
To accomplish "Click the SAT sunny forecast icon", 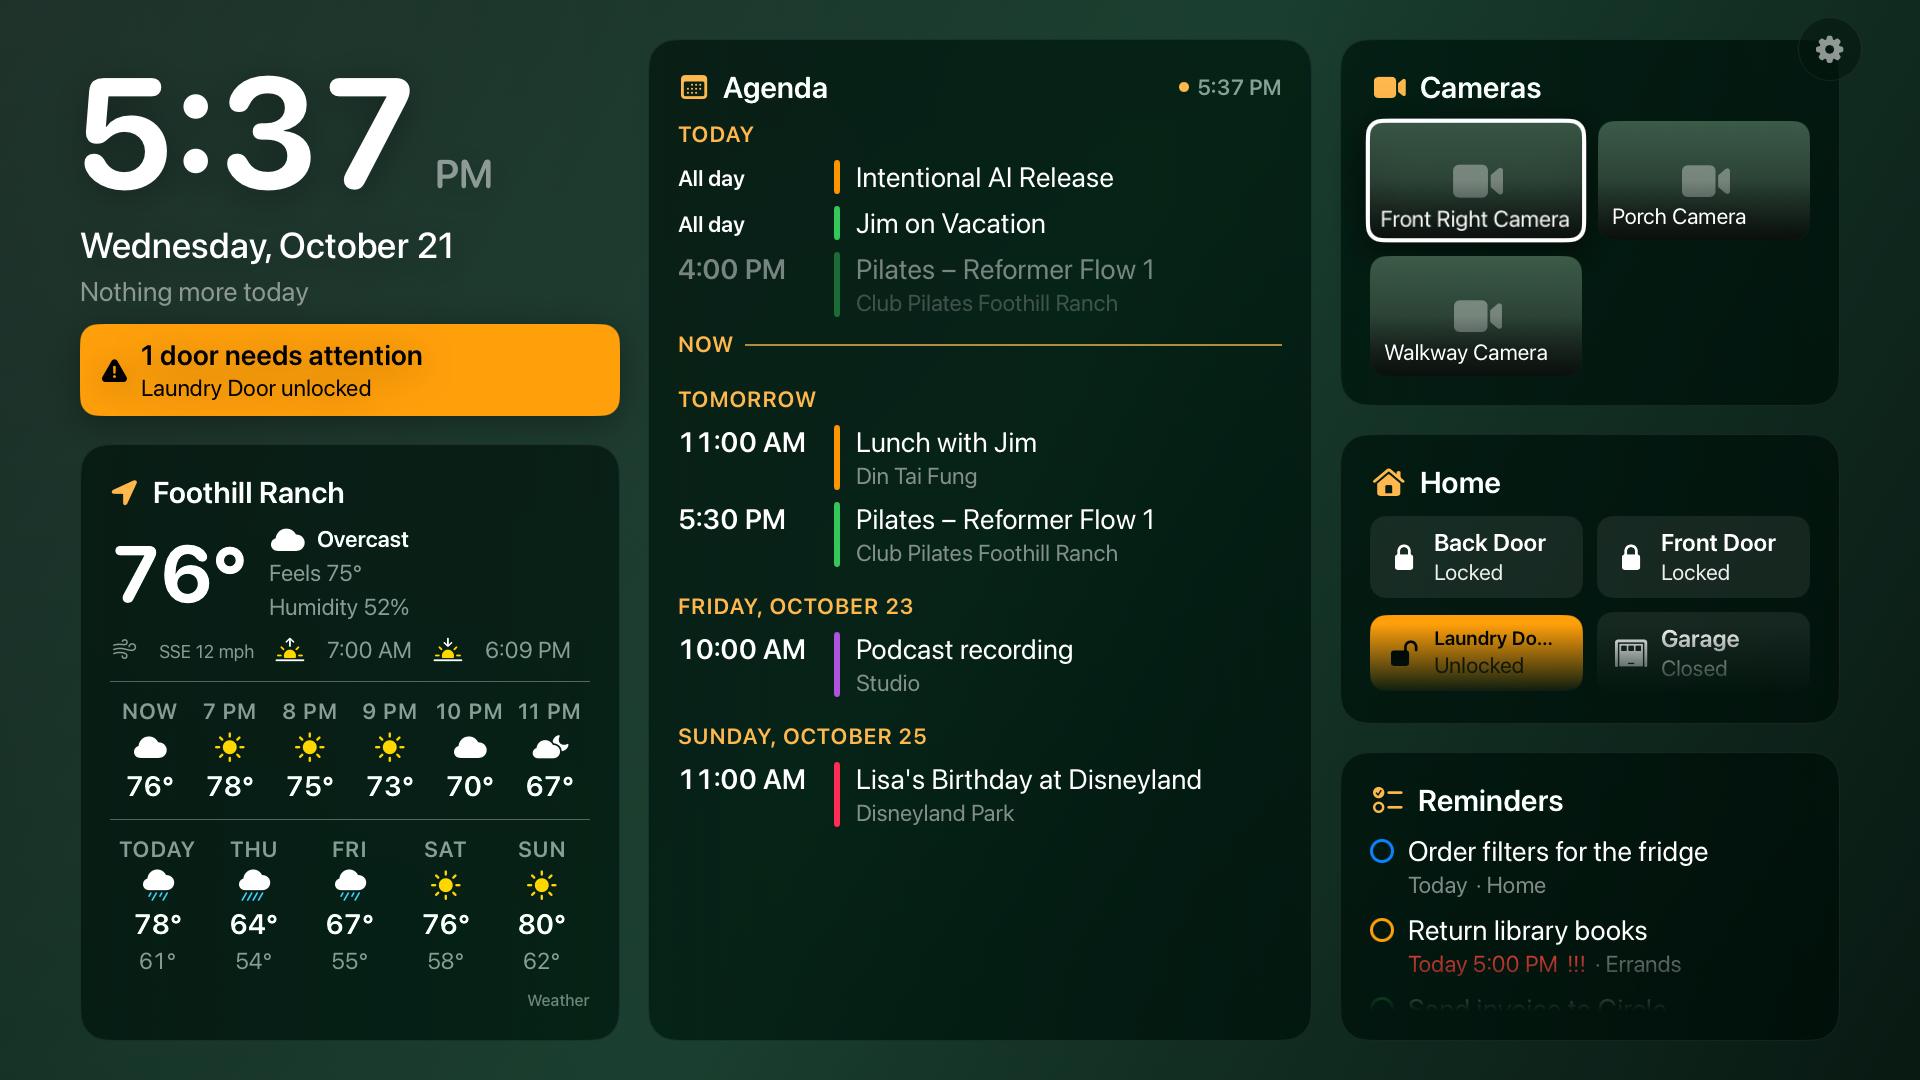I will click(446, 885).
